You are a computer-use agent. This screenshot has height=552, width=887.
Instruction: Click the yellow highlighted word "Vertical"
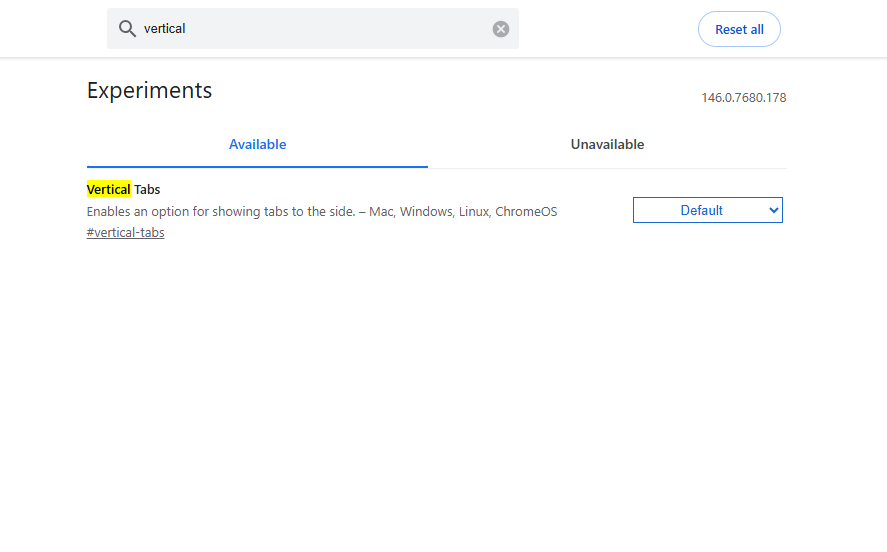108,189
